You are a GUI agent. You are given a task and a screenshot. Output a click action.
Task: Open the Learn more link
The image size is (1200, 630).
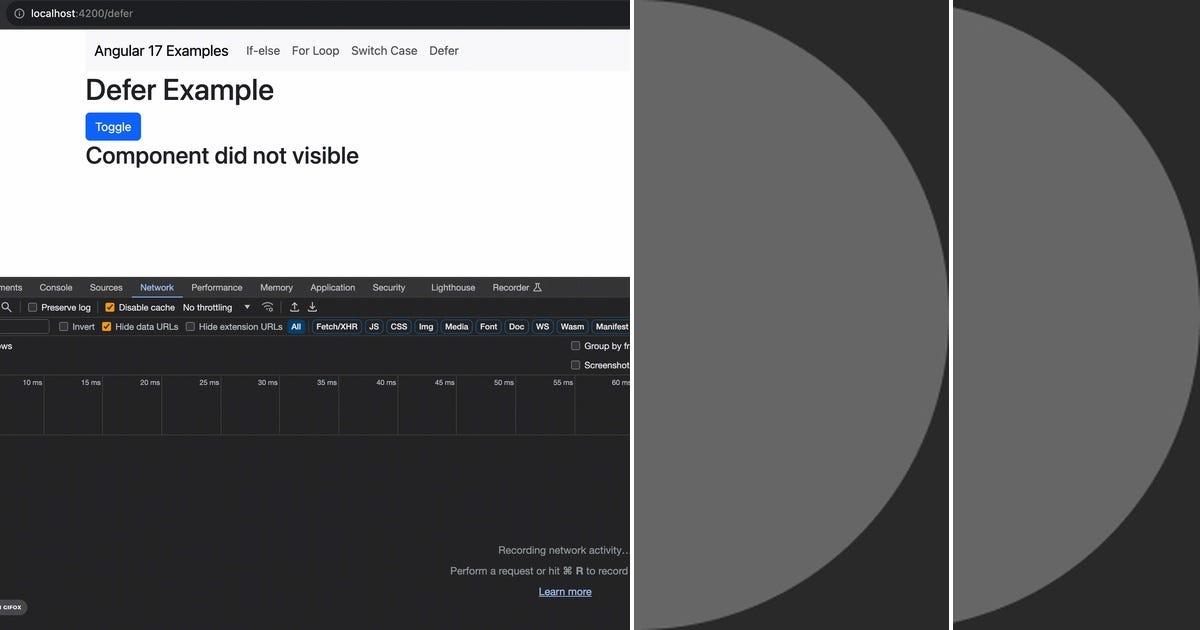click(565, 592)
